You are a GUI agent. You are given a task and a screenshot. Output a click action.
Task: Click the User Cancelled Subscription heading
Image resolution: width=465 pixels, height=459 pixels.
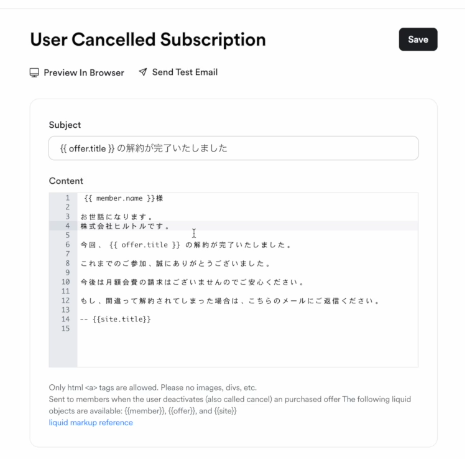click(148, 40)
